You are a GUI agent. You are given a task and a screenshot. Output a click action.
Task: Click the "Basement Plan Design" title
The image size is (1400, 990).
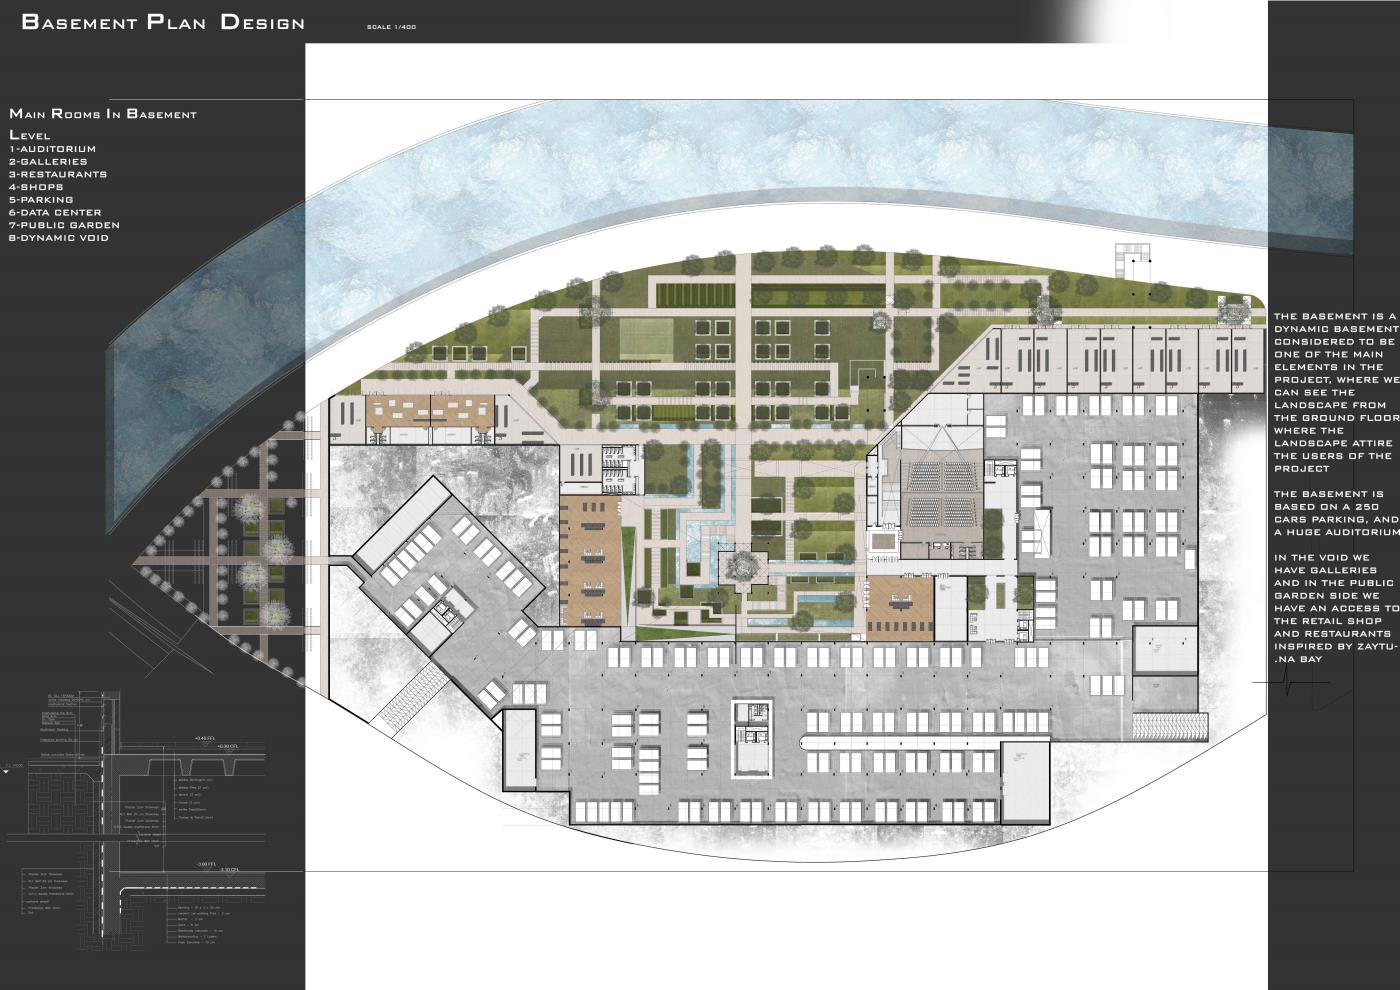[163, 22]
